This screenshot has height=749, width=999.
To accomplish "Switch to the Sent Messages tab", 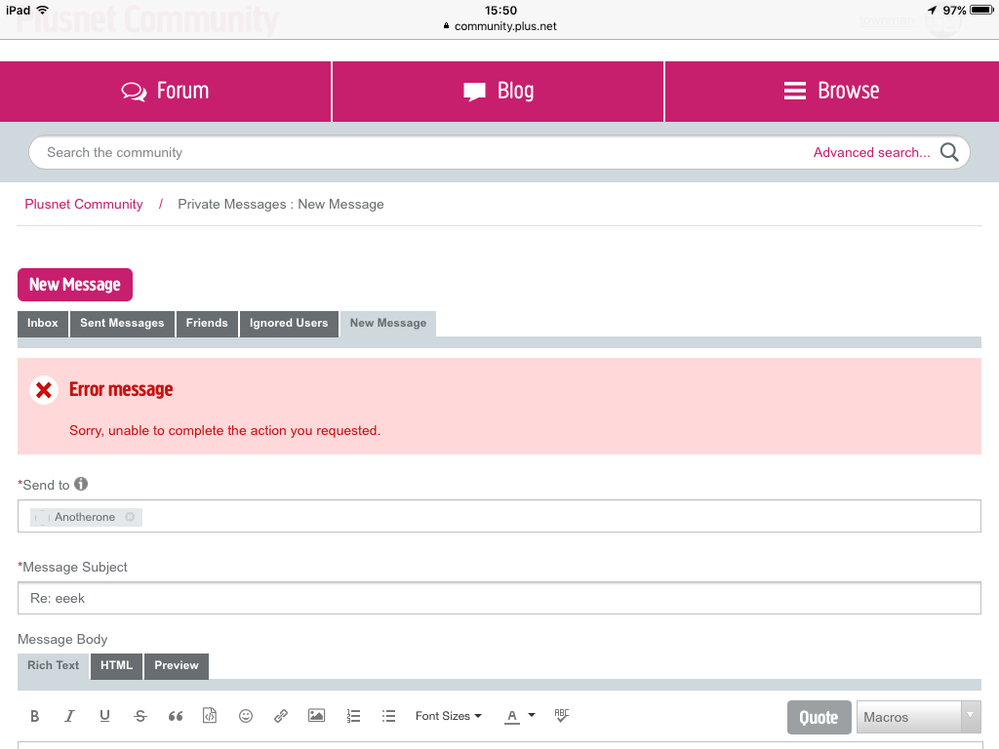I will (122, 323).
